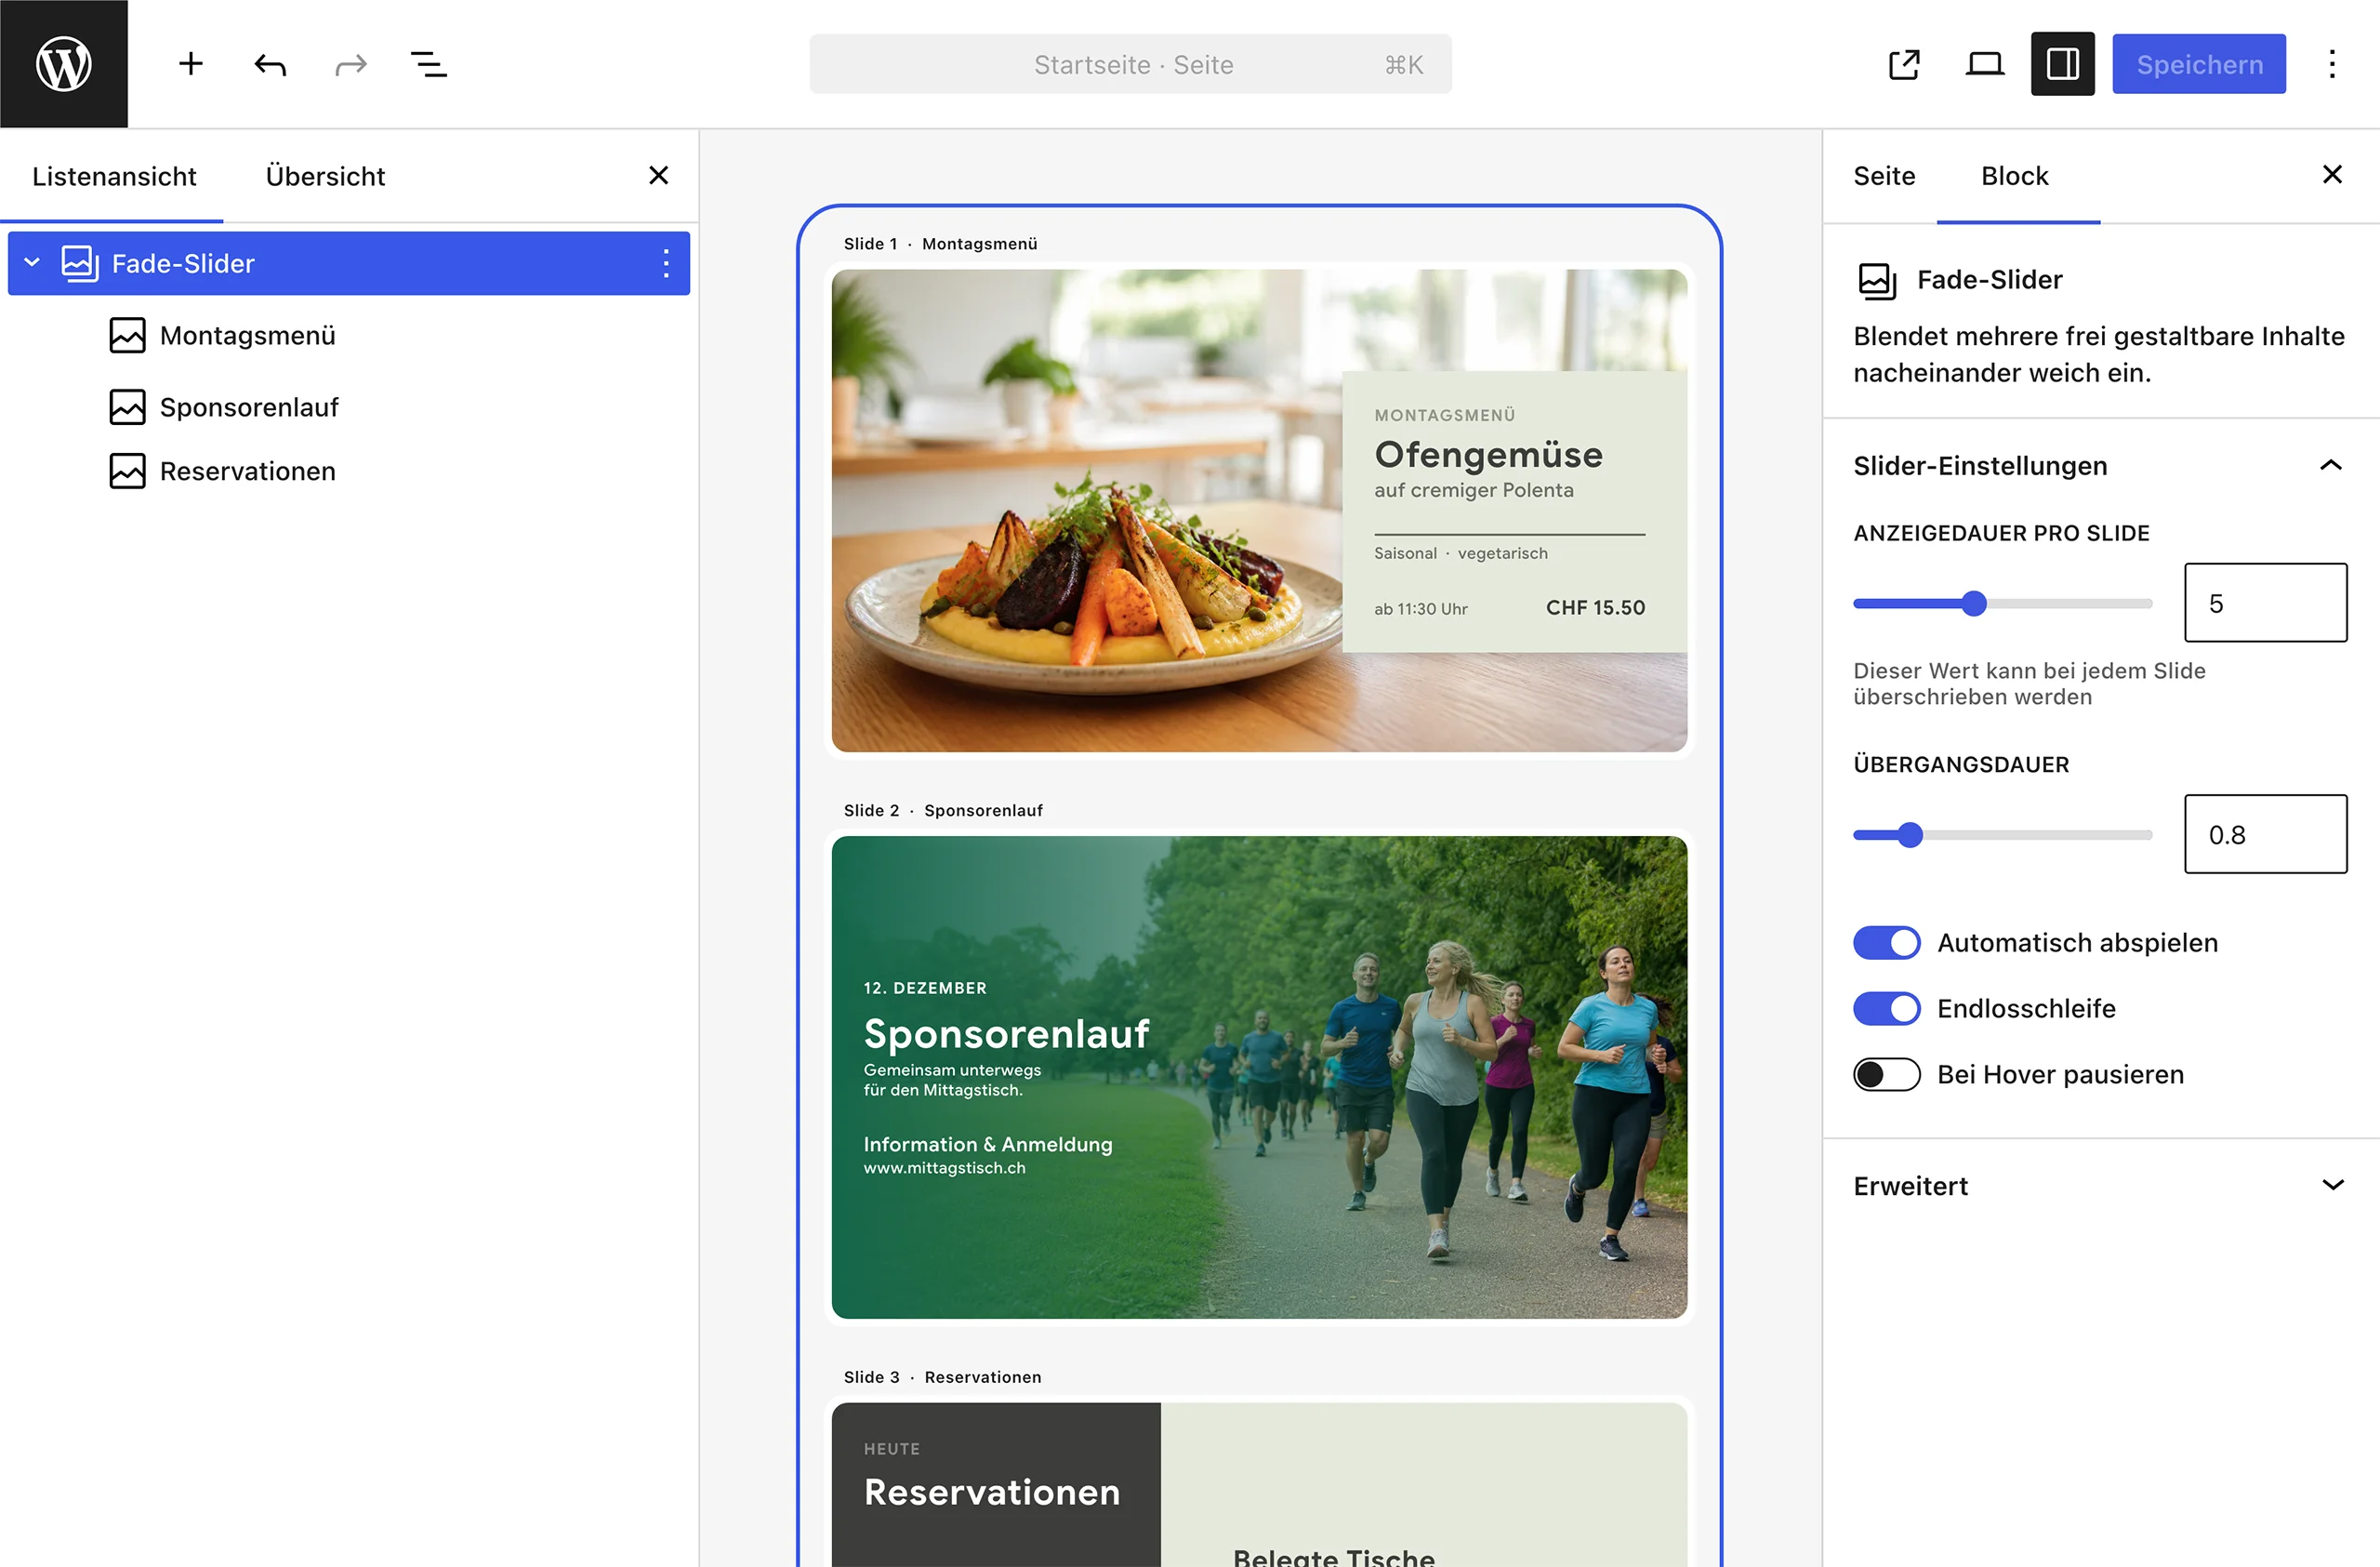Select Sponsorenlauf in list view
This screenshot has width=2380, height=1567.
click(249, 407)
